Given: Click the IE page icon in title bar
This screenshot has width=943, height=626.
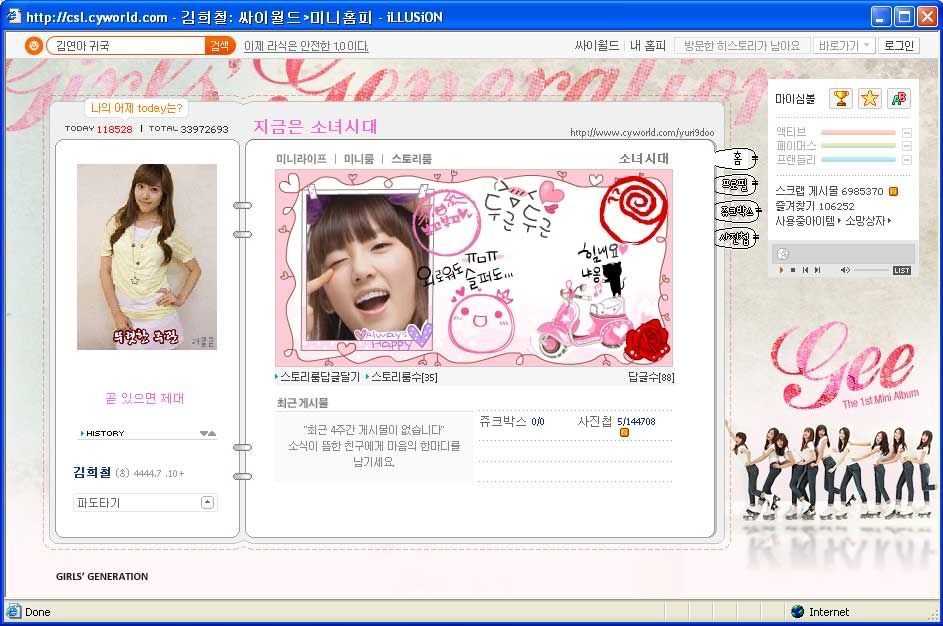Looking at the screenshot, I should tap(13, 16).
